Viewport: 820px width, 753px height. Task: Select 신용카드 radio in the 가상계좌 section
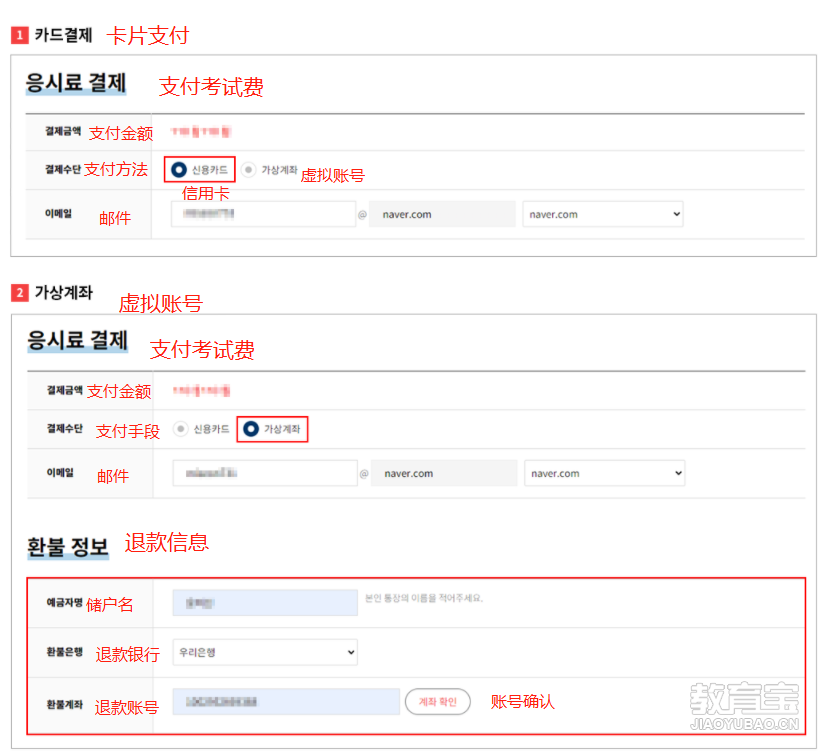(180, 429)
